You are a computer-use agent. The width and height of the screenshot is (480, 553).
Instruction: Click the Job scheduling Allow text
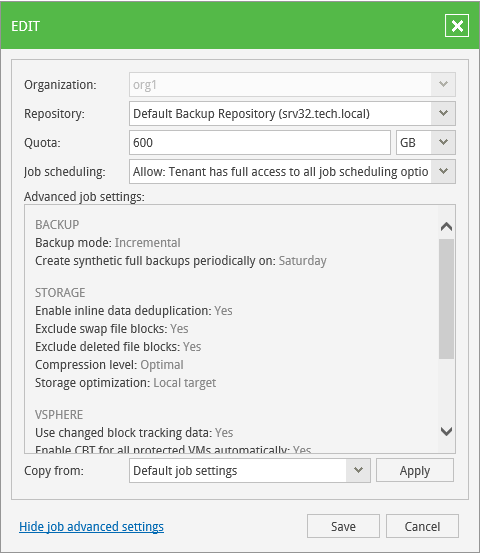281,172
